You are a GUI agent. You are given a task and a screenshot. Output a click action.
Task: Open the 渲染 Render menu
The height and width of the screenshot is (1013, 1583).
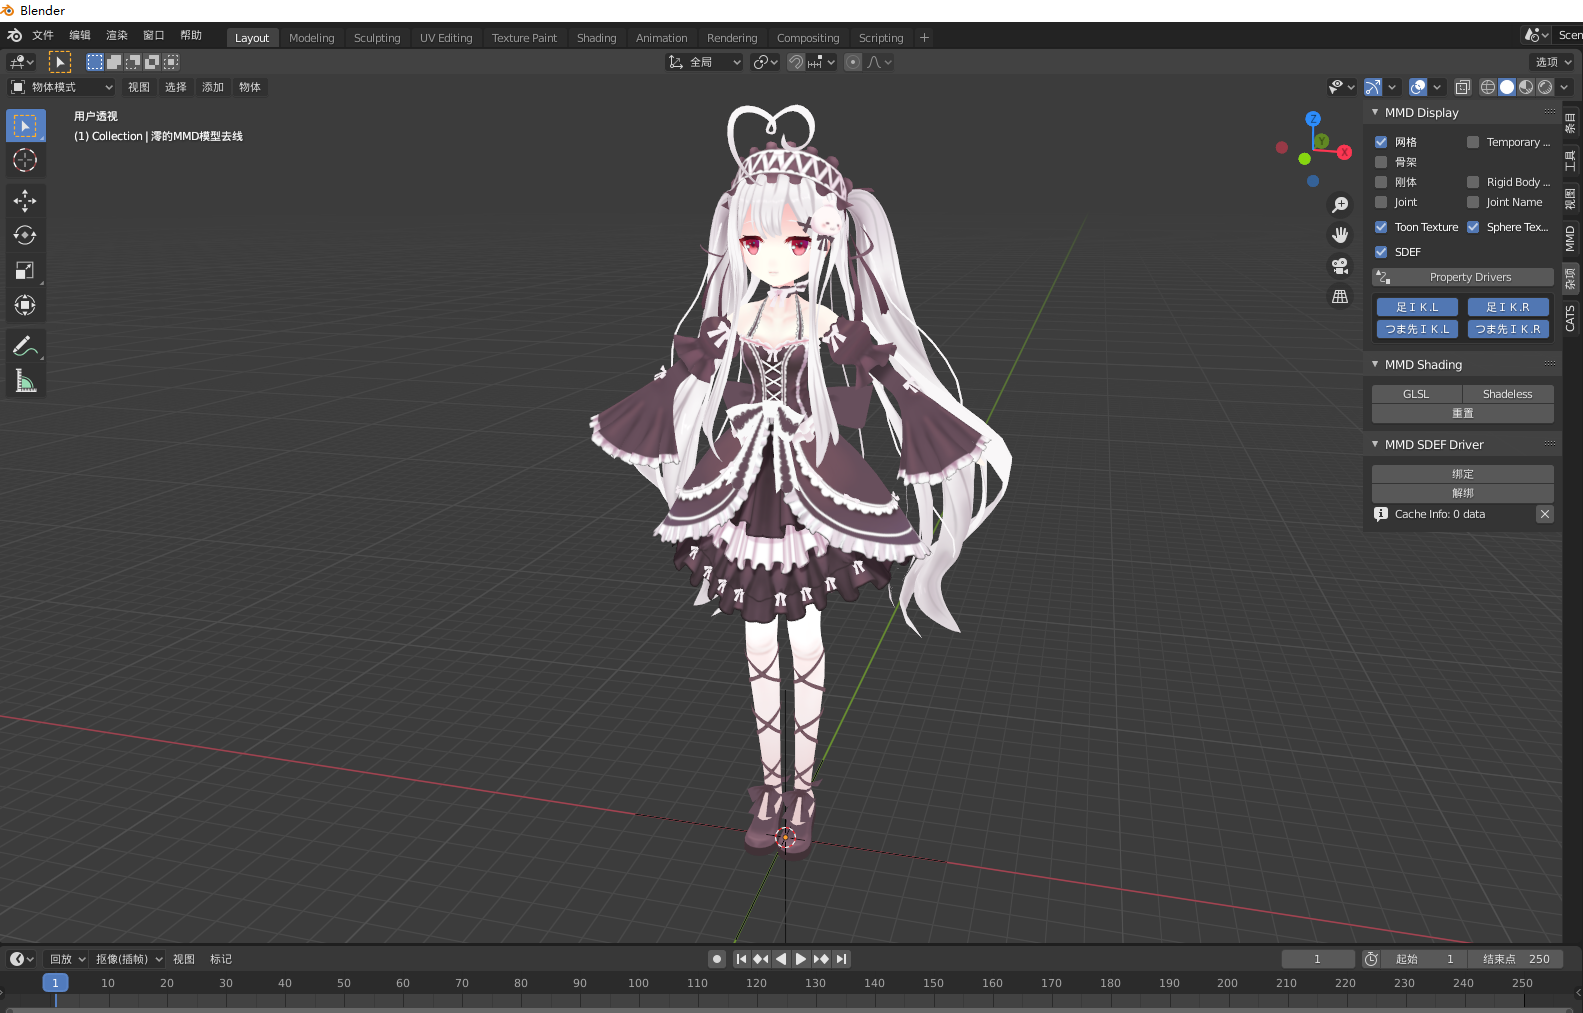point(117,35)
